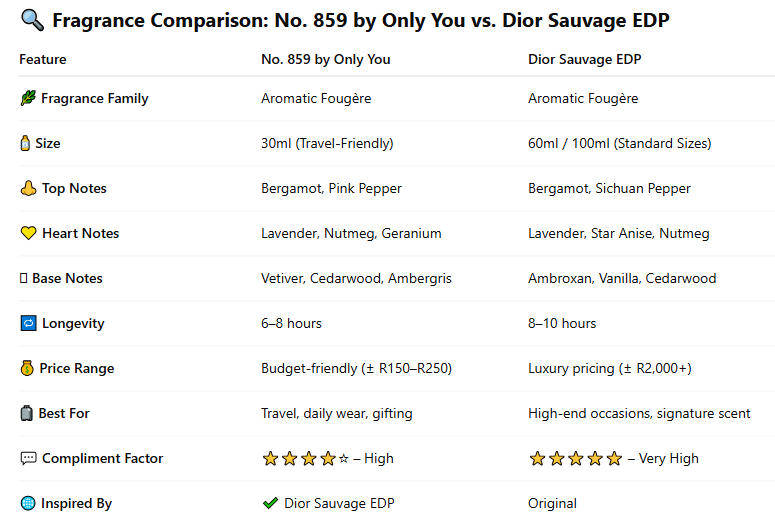The height and width of the screenshot is (532, 775).
Task: Click the small icon beside Base Notes
Action: 23,278
